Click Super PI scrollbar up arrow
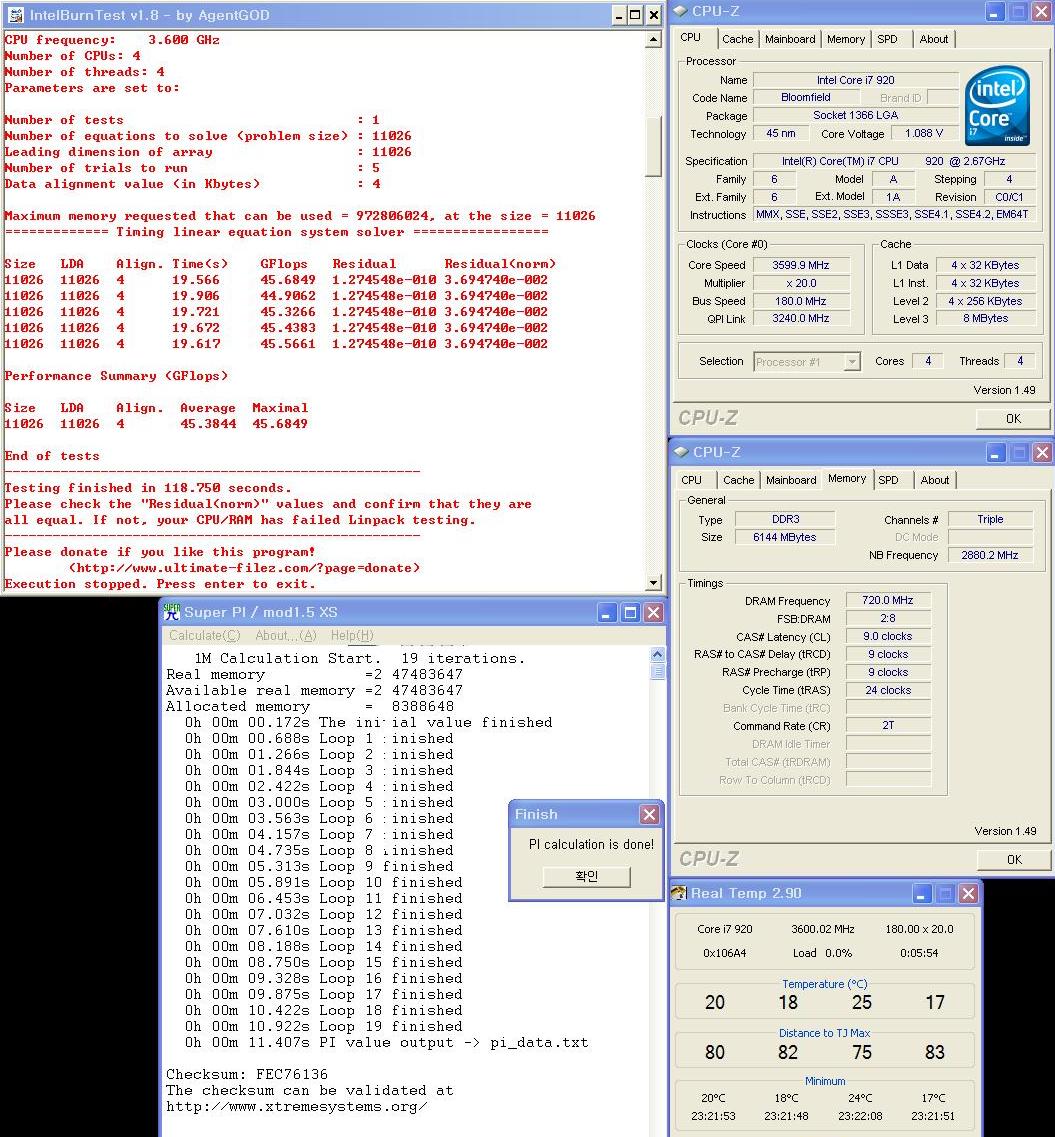 (x=657, y=654)
